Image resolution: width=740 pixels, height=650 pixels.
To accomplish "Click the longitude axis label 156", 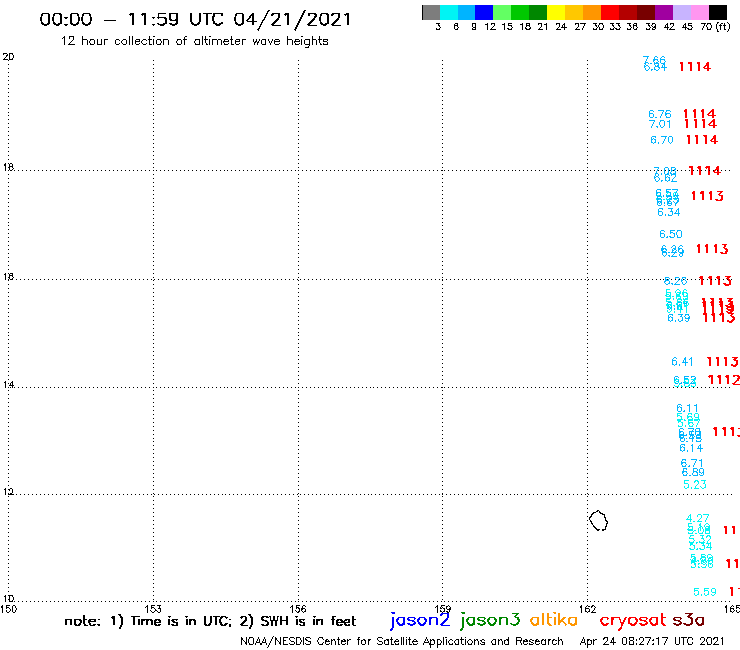I will 298,609.
